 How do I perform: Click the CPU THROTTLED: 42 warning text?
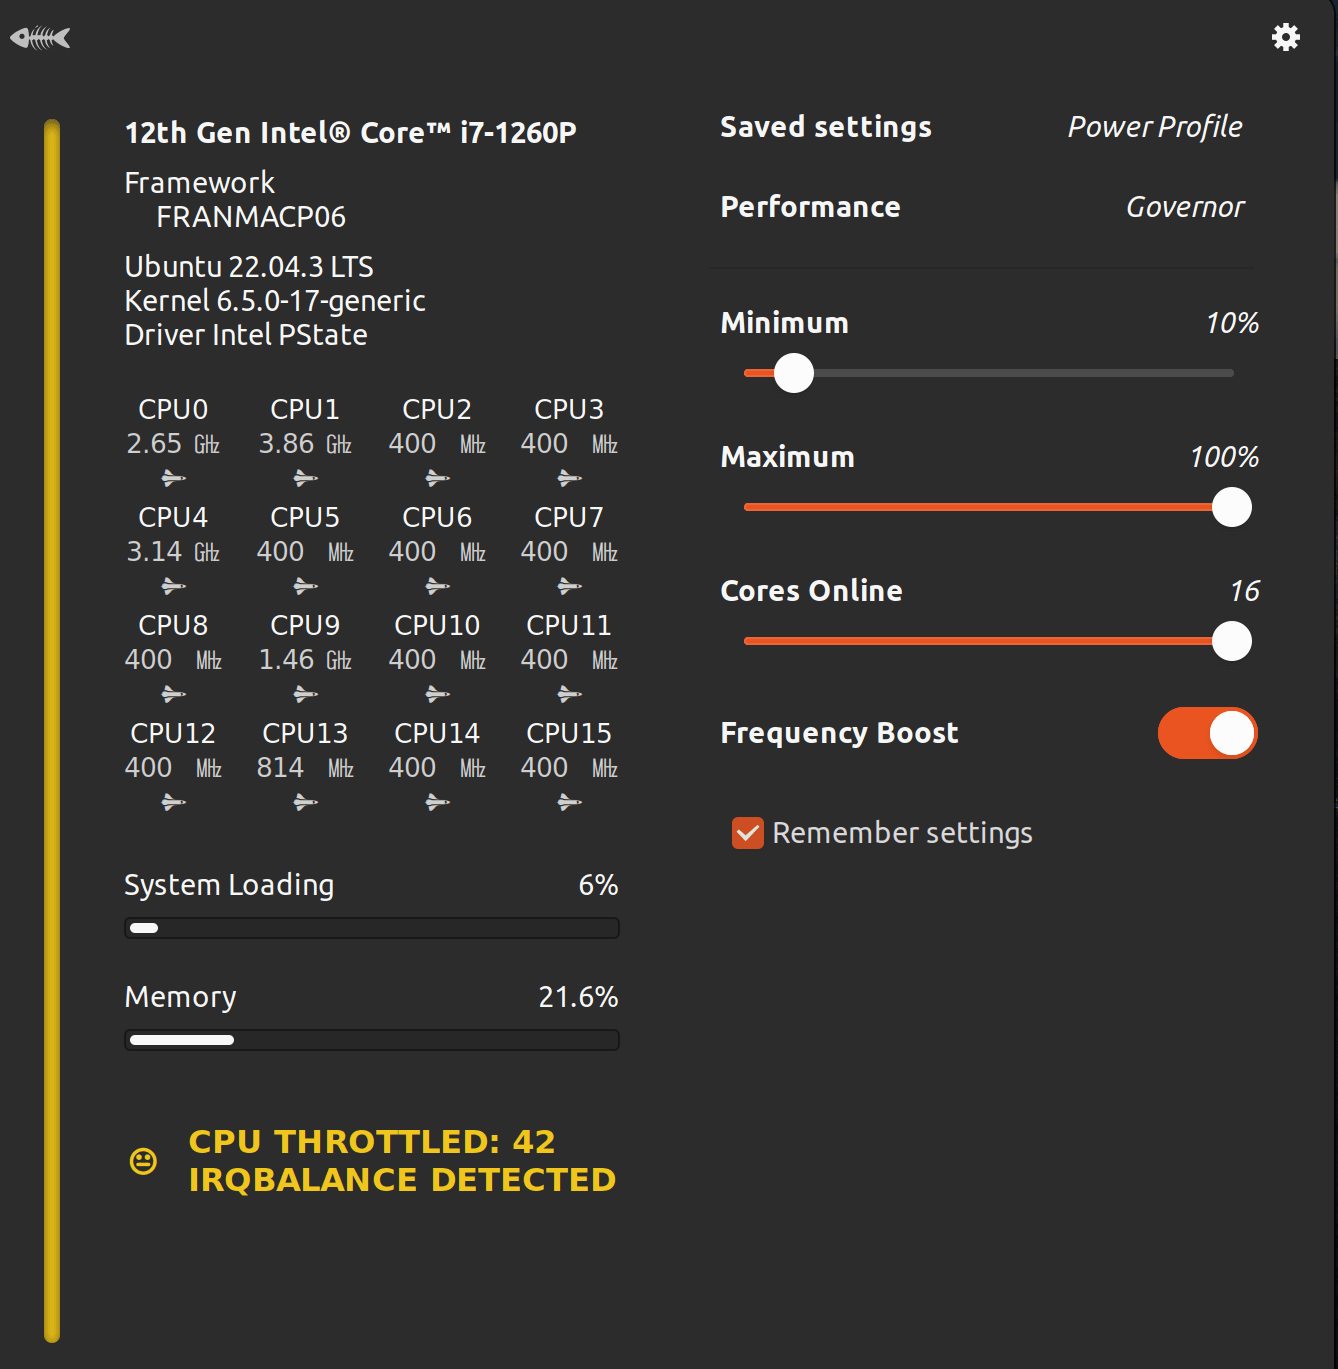pyautogui.click(x=372, y=1141)
